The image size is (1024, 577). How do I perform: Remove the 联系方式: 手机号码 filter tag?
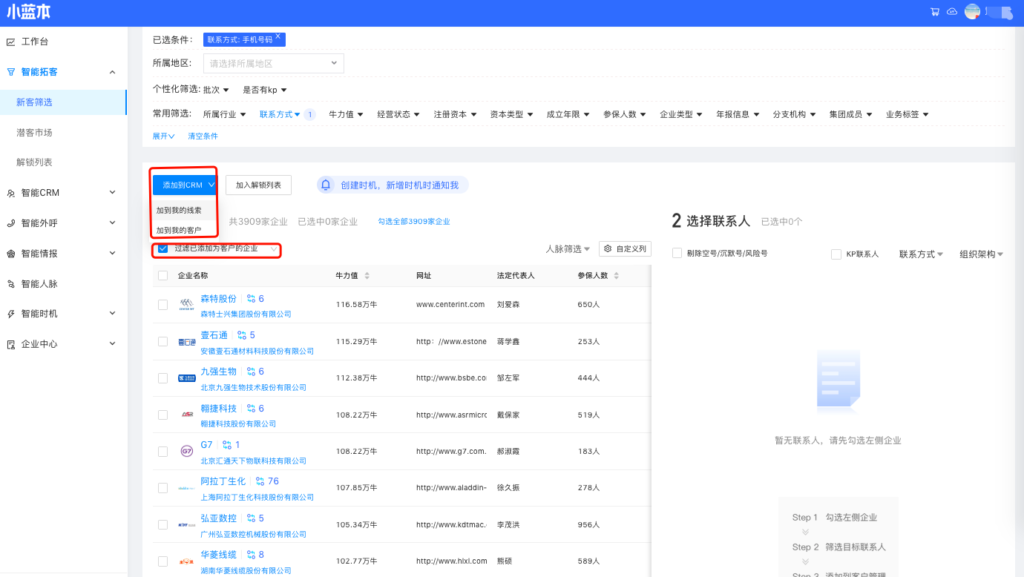click(x=278, y=37)
